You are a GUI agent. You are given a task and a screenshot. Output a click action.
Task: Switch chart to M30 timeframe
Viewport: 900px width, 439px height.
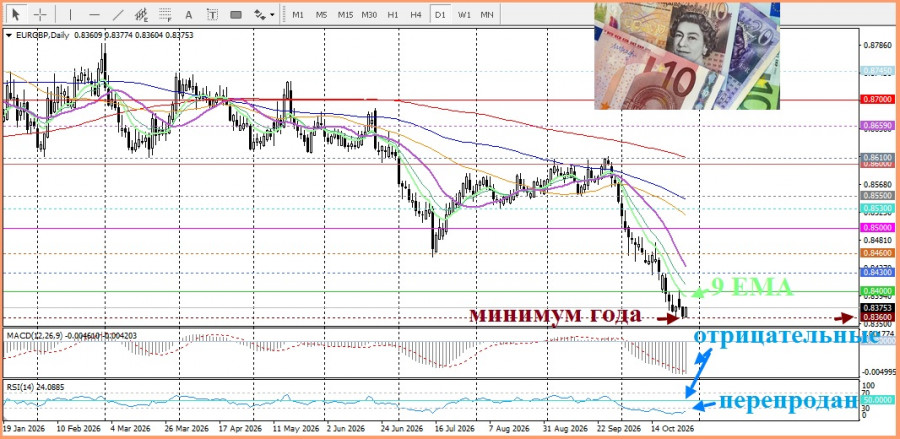[x=369, y=14]
